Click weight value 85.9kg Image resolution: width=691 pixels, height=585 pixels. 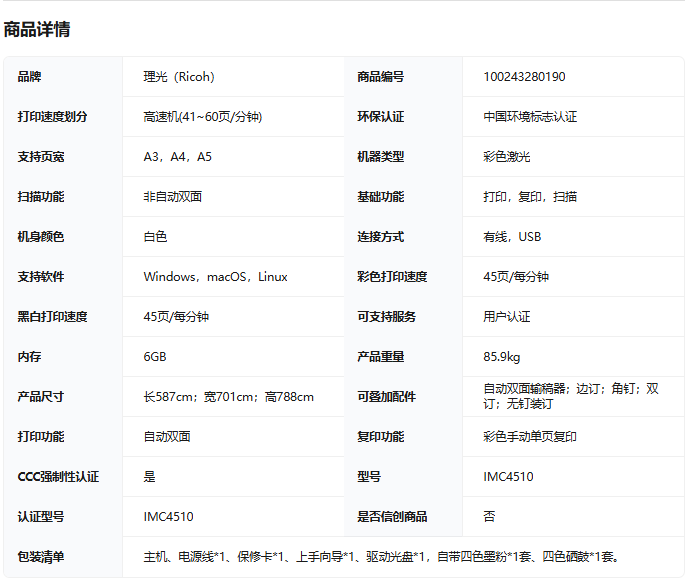[x=502, y=357]
